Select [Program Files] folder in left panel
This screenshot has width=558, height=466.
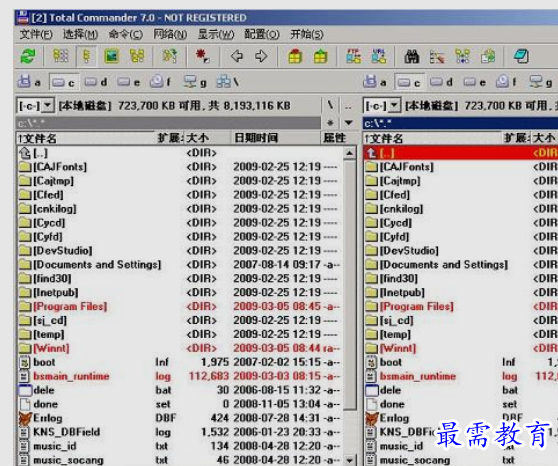tap(180, 307)
